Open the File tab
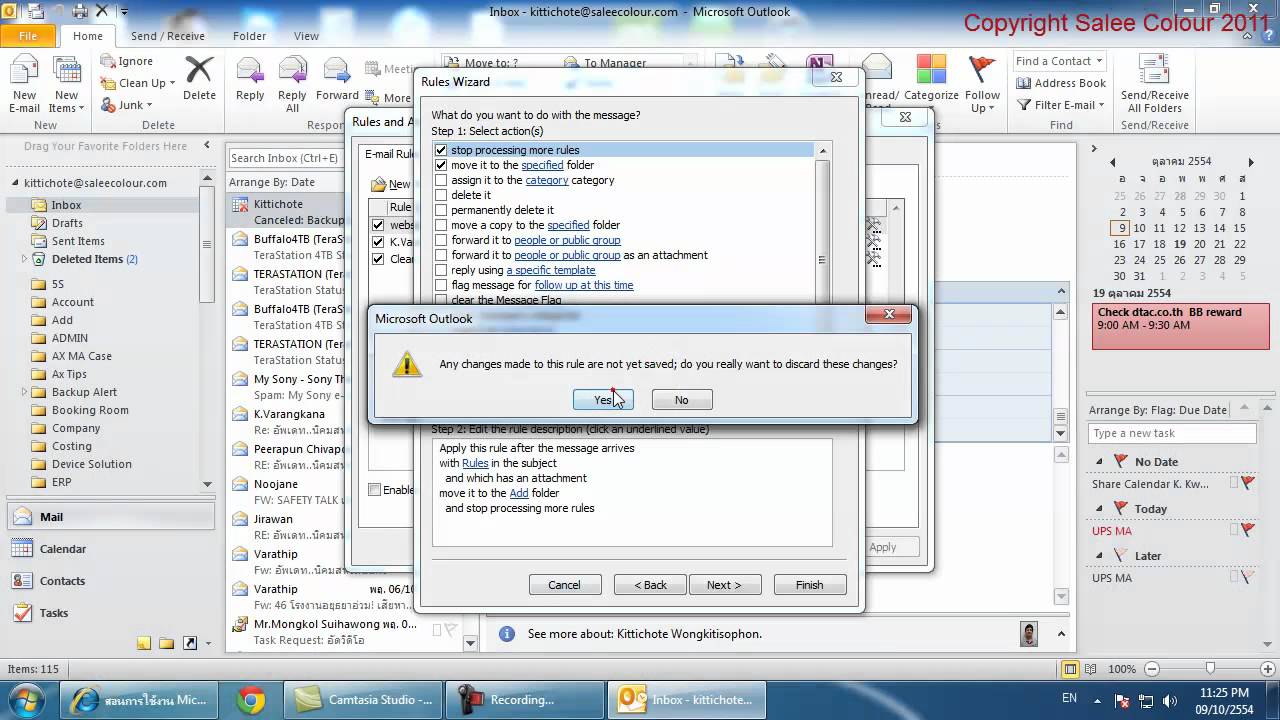The width and height of the screenshot is (1280, 720). pos(28,36)
